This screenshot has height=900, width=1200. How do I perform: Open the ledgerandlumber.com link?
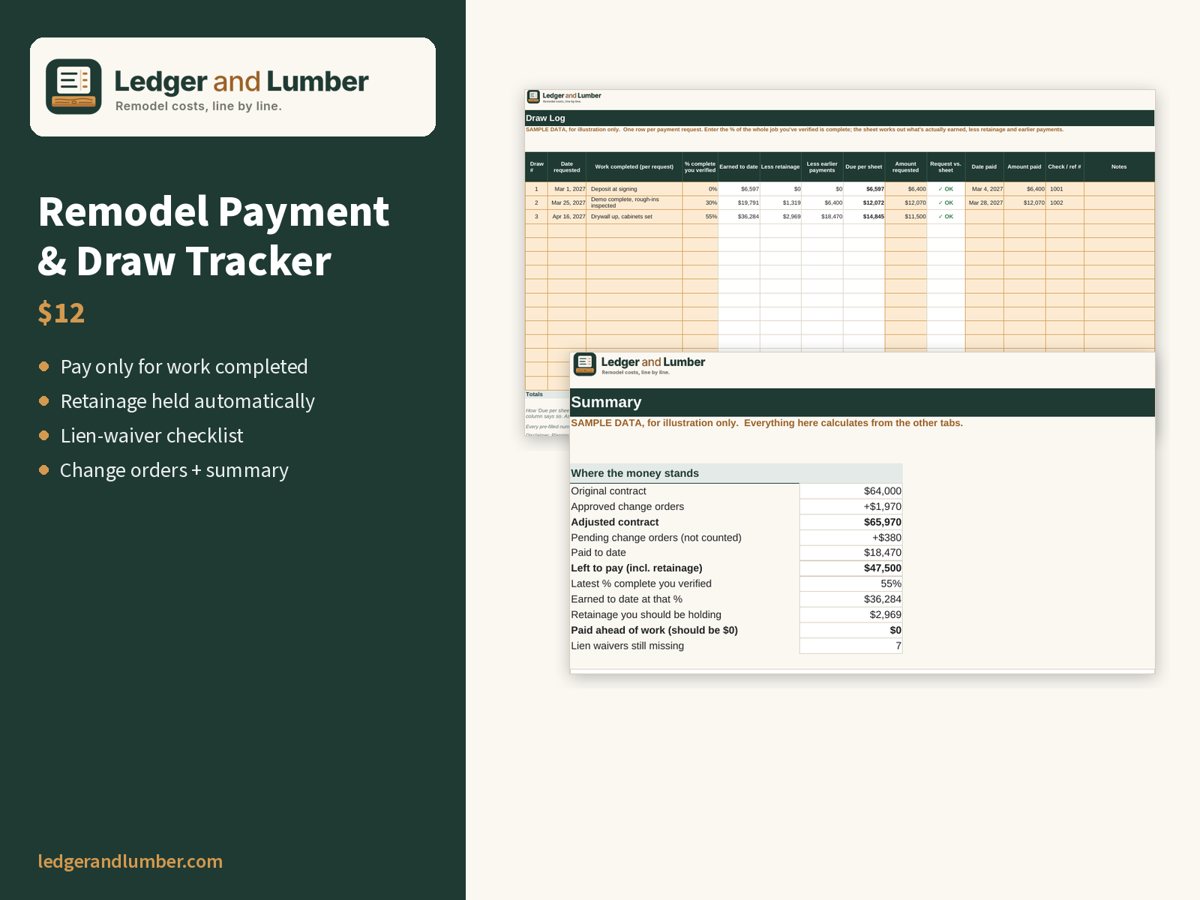tap(130, 861)
